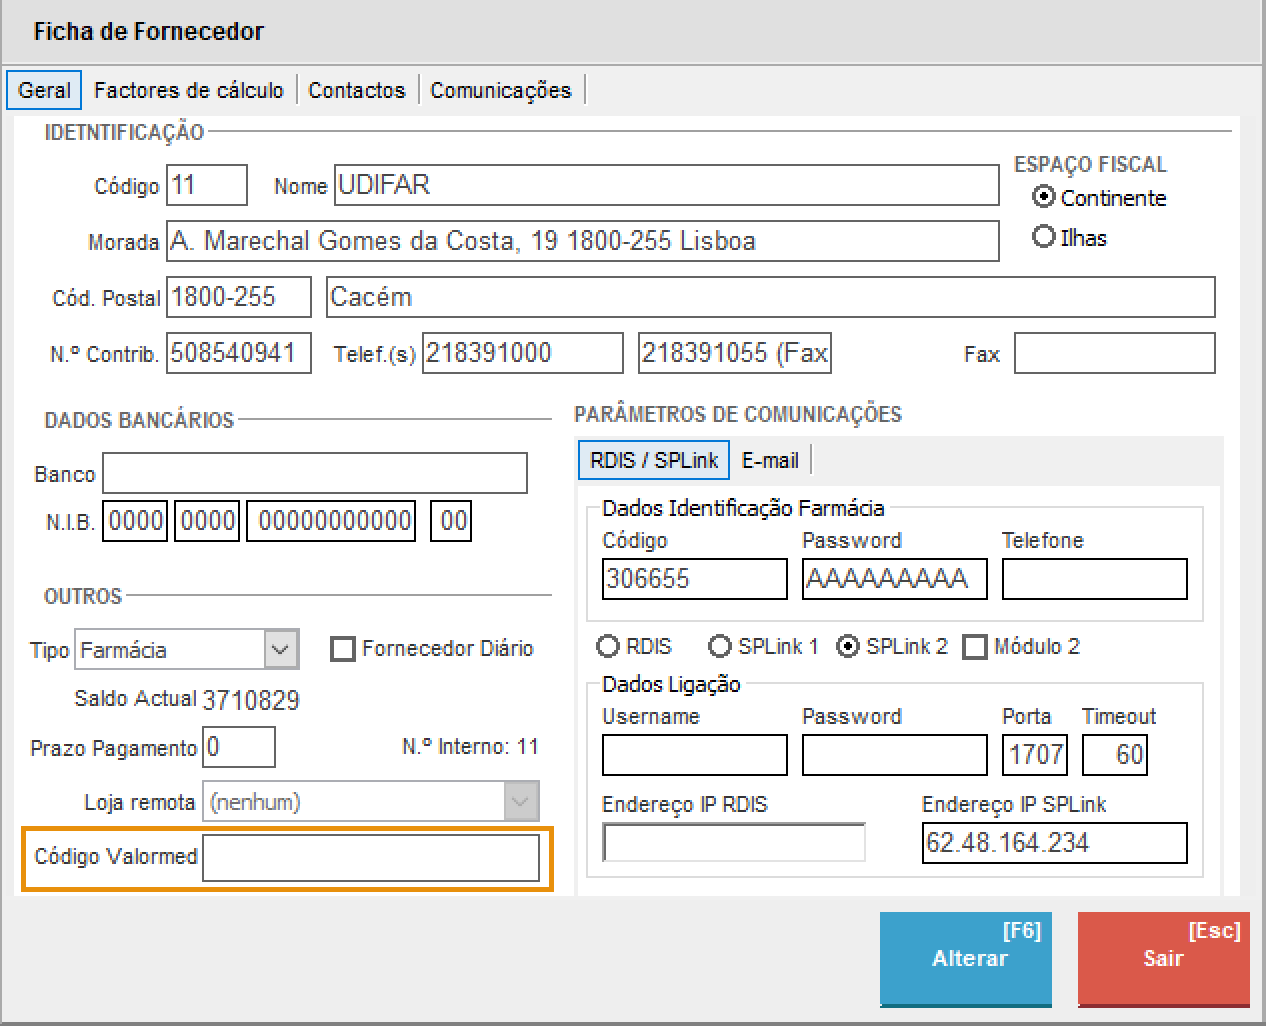This screenshot has width=1266, height=1026.
Task: Open the Loja remota dropdown
Action: pos(519,802)
